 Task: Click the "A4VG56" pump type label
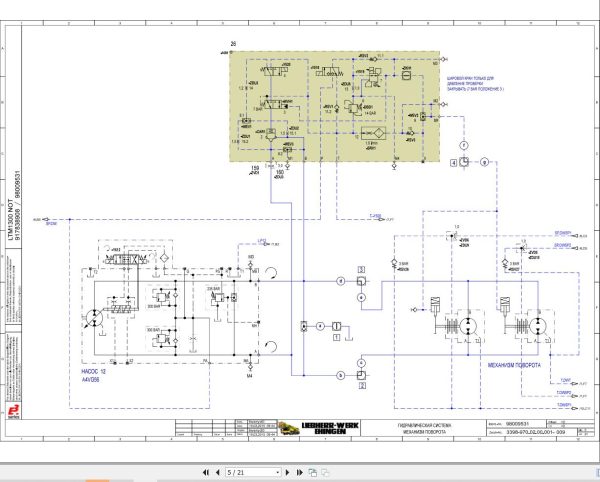[91, 380]
